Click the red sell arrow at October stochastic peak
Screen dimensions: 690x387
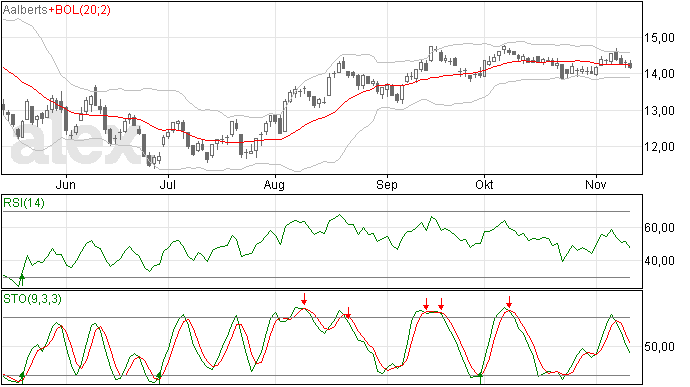509,302
